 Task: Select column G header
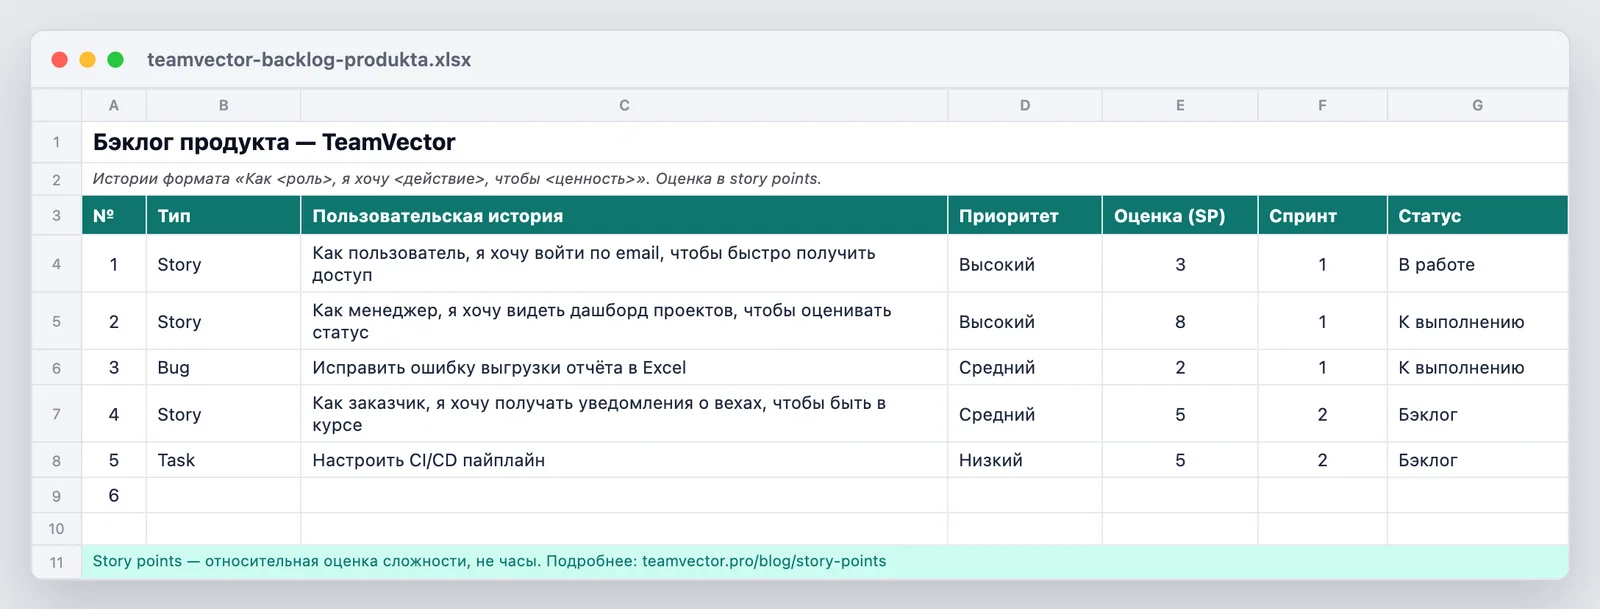coord(1478,105)
